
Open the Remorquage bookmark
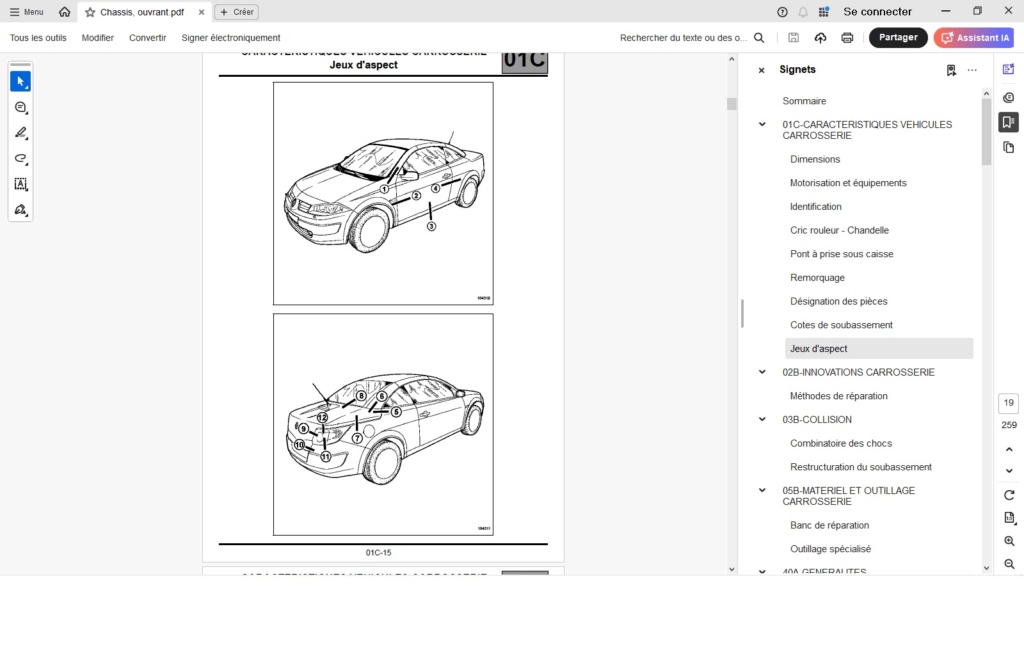(x=817, y=277)
